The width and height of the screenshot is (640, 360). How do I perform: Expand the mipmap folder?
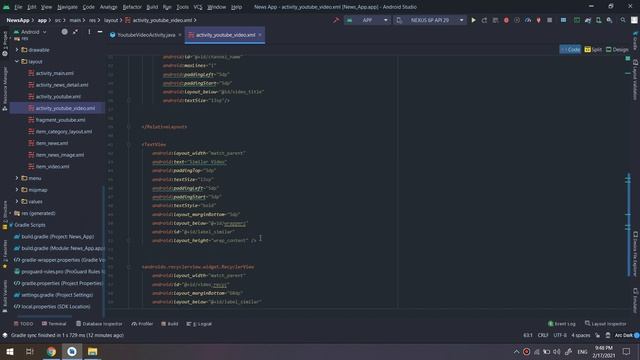tap(17, 190)
